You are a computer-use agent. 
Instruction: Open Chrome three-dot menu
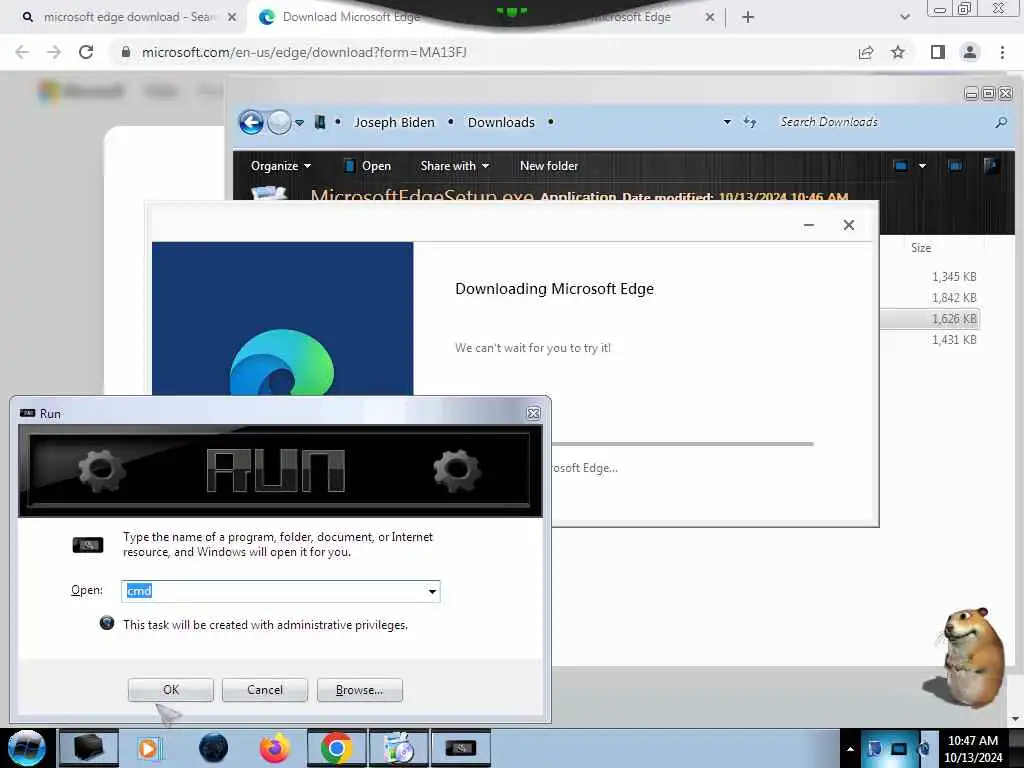click(x=1002, y=52)
